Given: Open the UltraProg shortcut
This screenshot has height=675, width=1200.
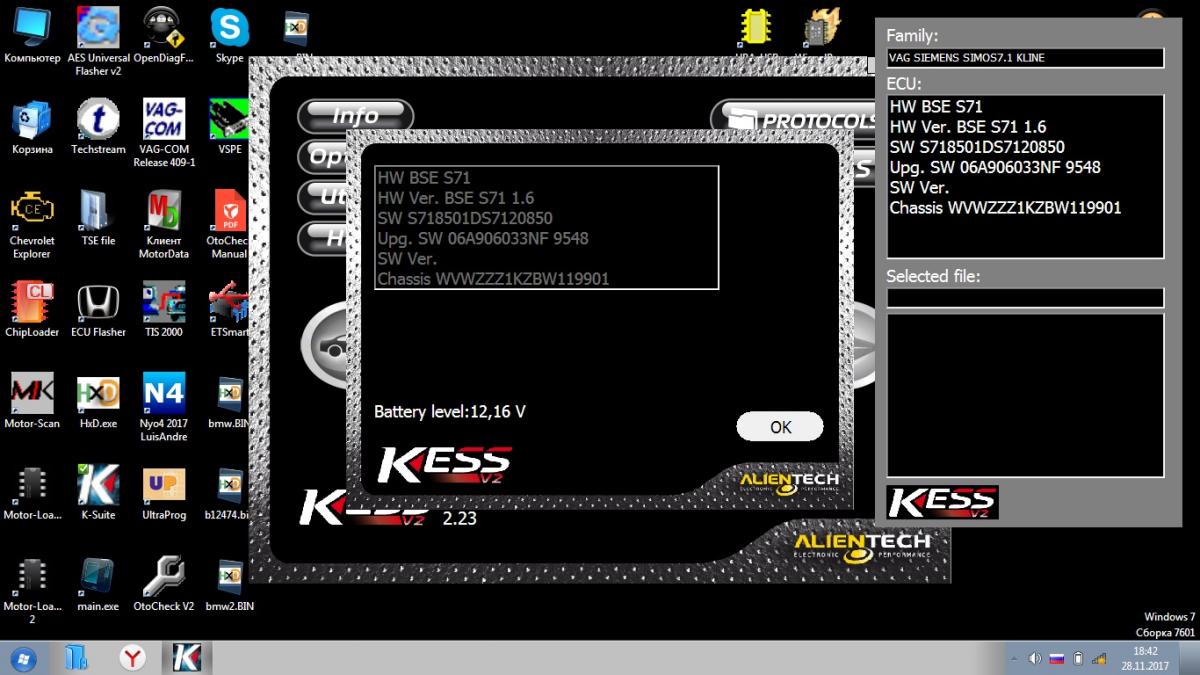Looking at the screenshot, I should [x=163, y=493].
